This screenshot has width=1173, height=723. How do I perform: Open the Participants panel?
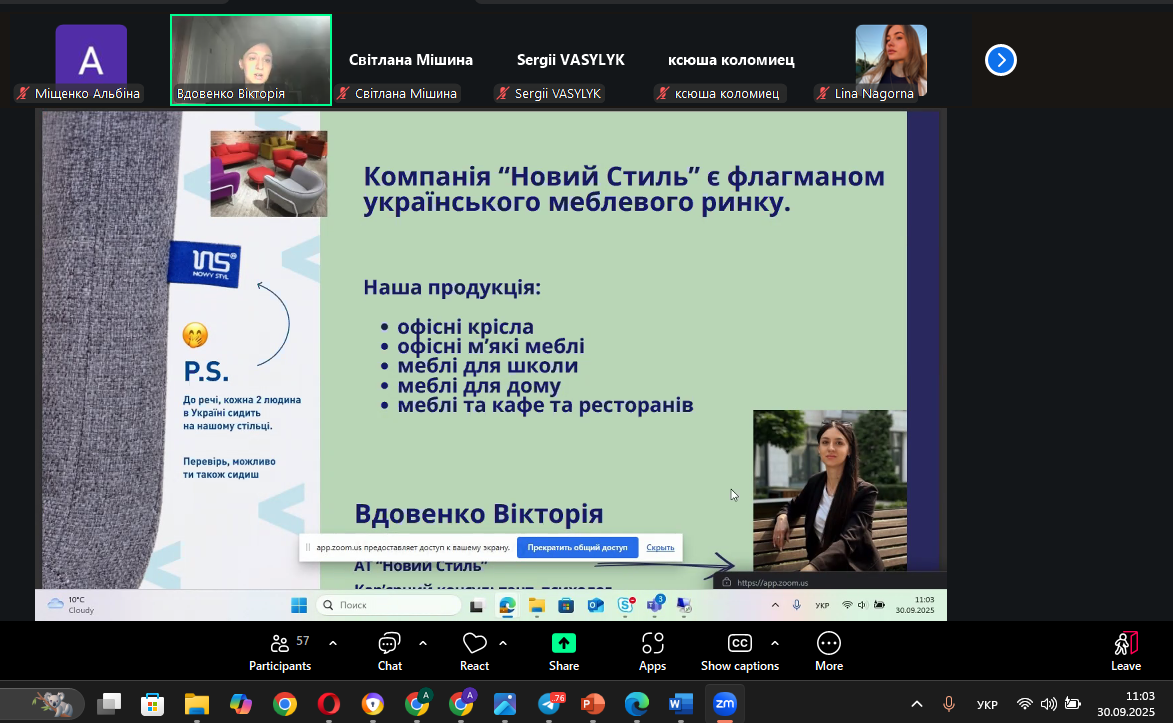280,650
